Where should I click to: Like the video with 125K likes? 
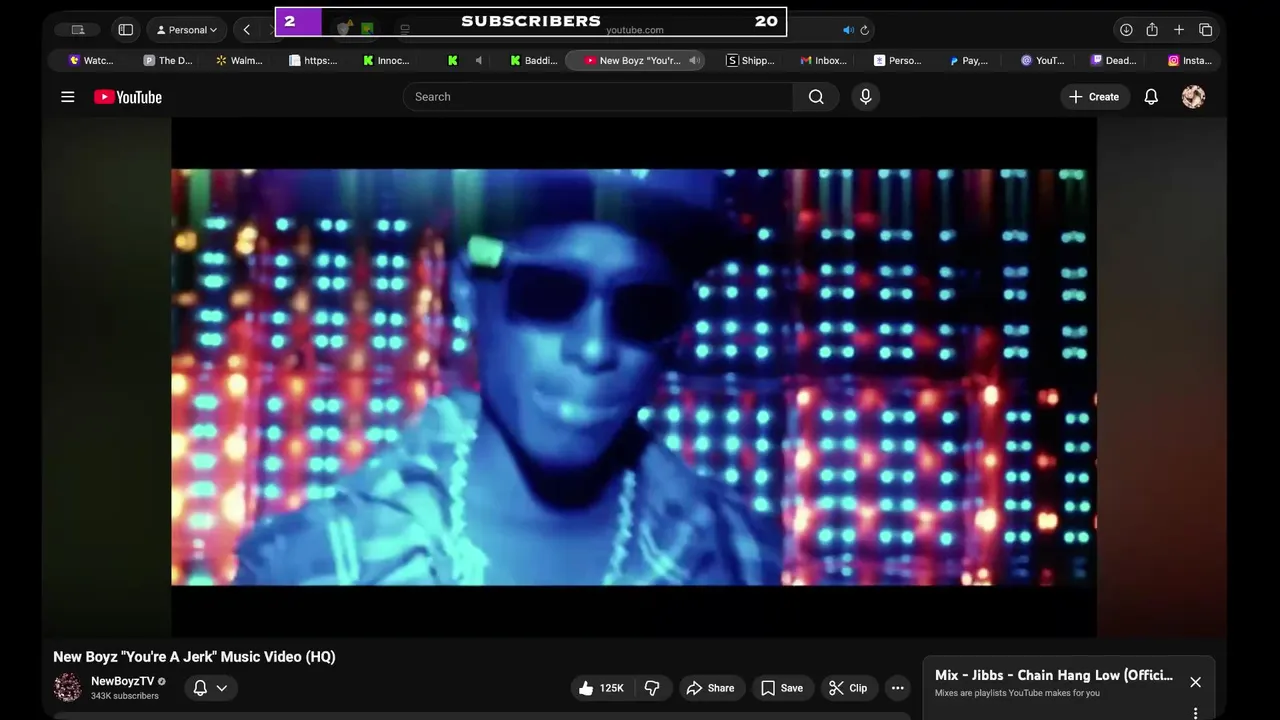(600, 688)
